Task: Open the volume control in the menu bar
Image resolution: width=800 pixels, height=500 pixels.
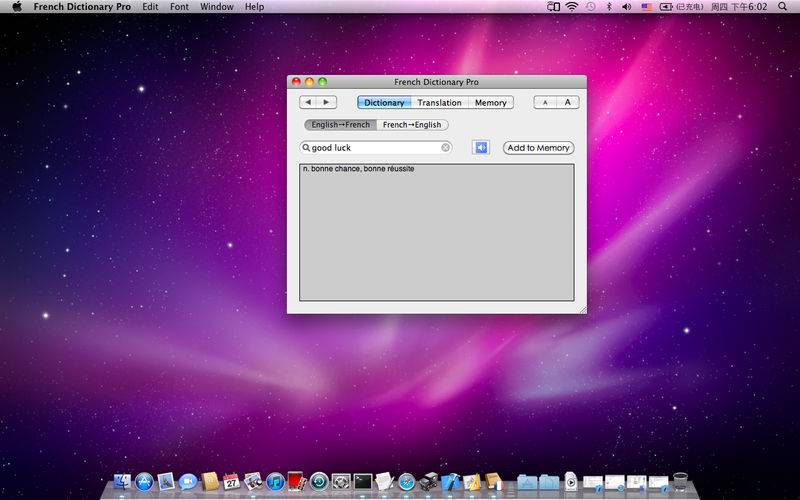Action: 627,7
